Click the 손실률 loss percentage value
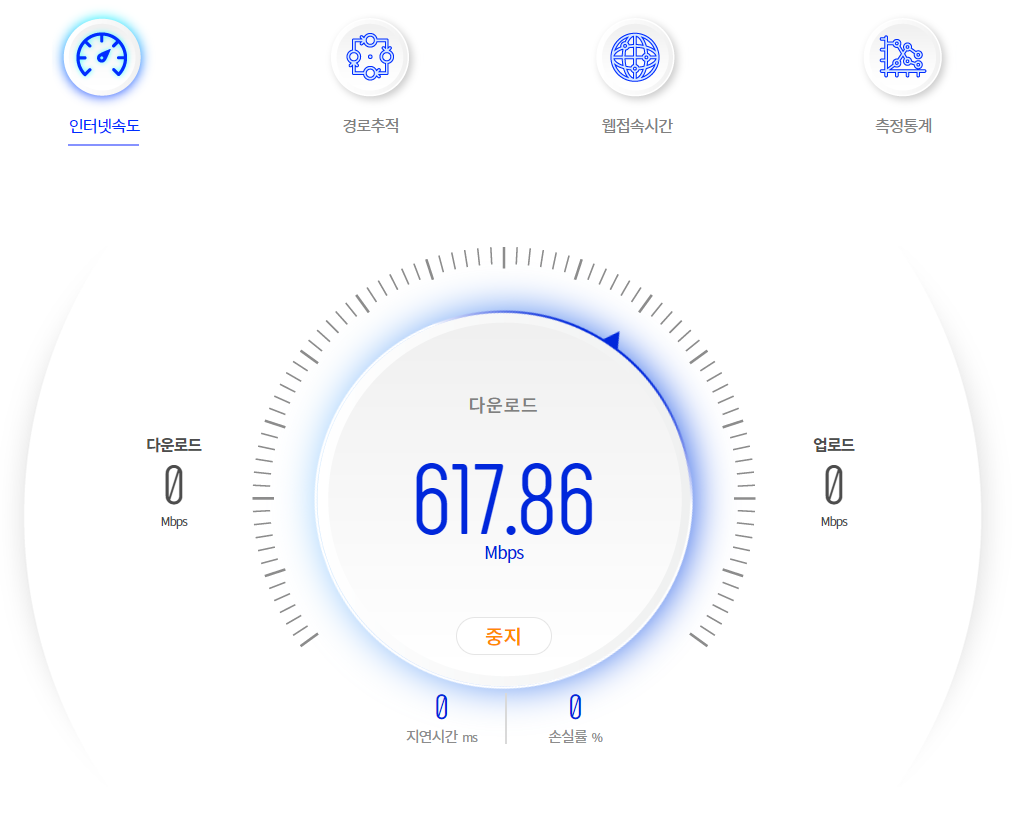The width and height of the screenshot is (1031, 813). point(574,706)
